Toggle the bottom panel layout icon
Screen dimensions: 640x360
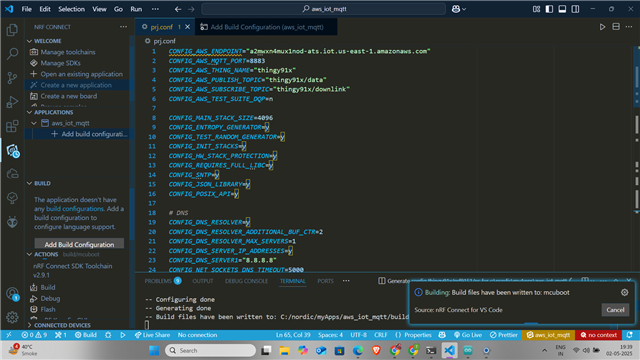(562, 9)
